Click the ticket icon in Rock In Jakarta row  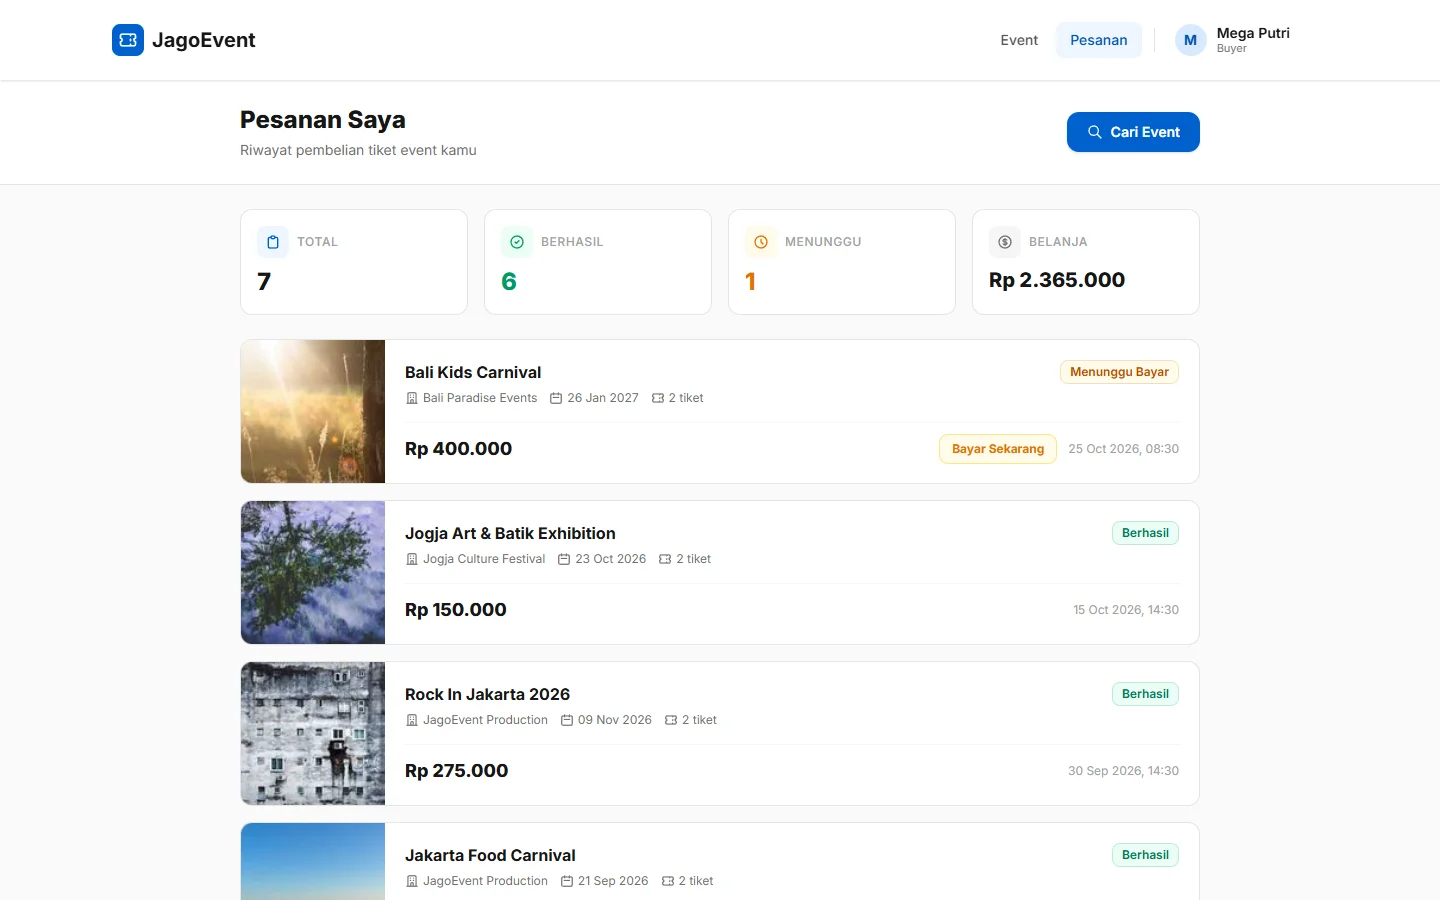click(671, 720)
